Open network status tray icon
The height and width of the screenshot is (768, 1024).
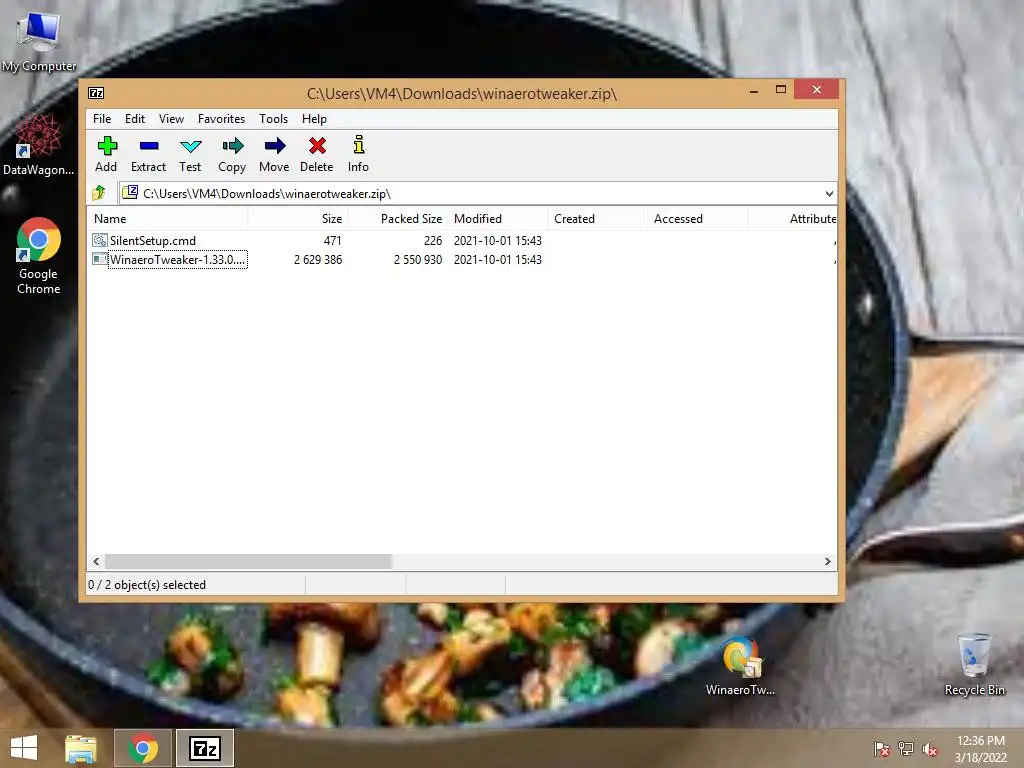click(x=906, y=749)
